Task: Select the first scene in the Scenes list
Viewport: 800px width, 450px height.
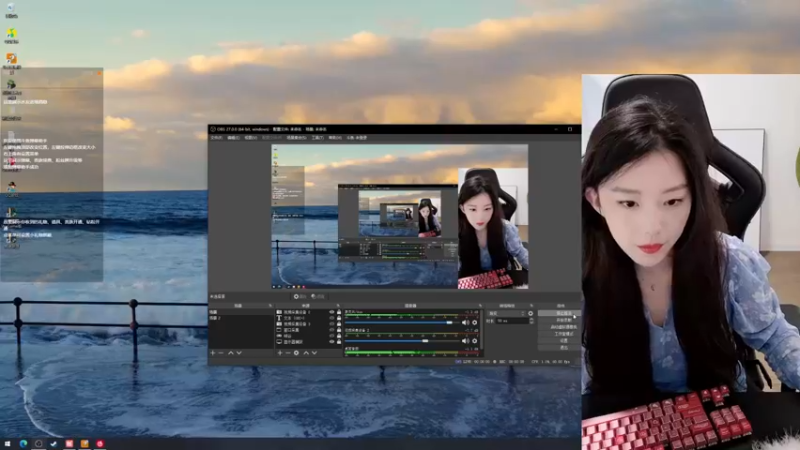Action: (241, 312)
